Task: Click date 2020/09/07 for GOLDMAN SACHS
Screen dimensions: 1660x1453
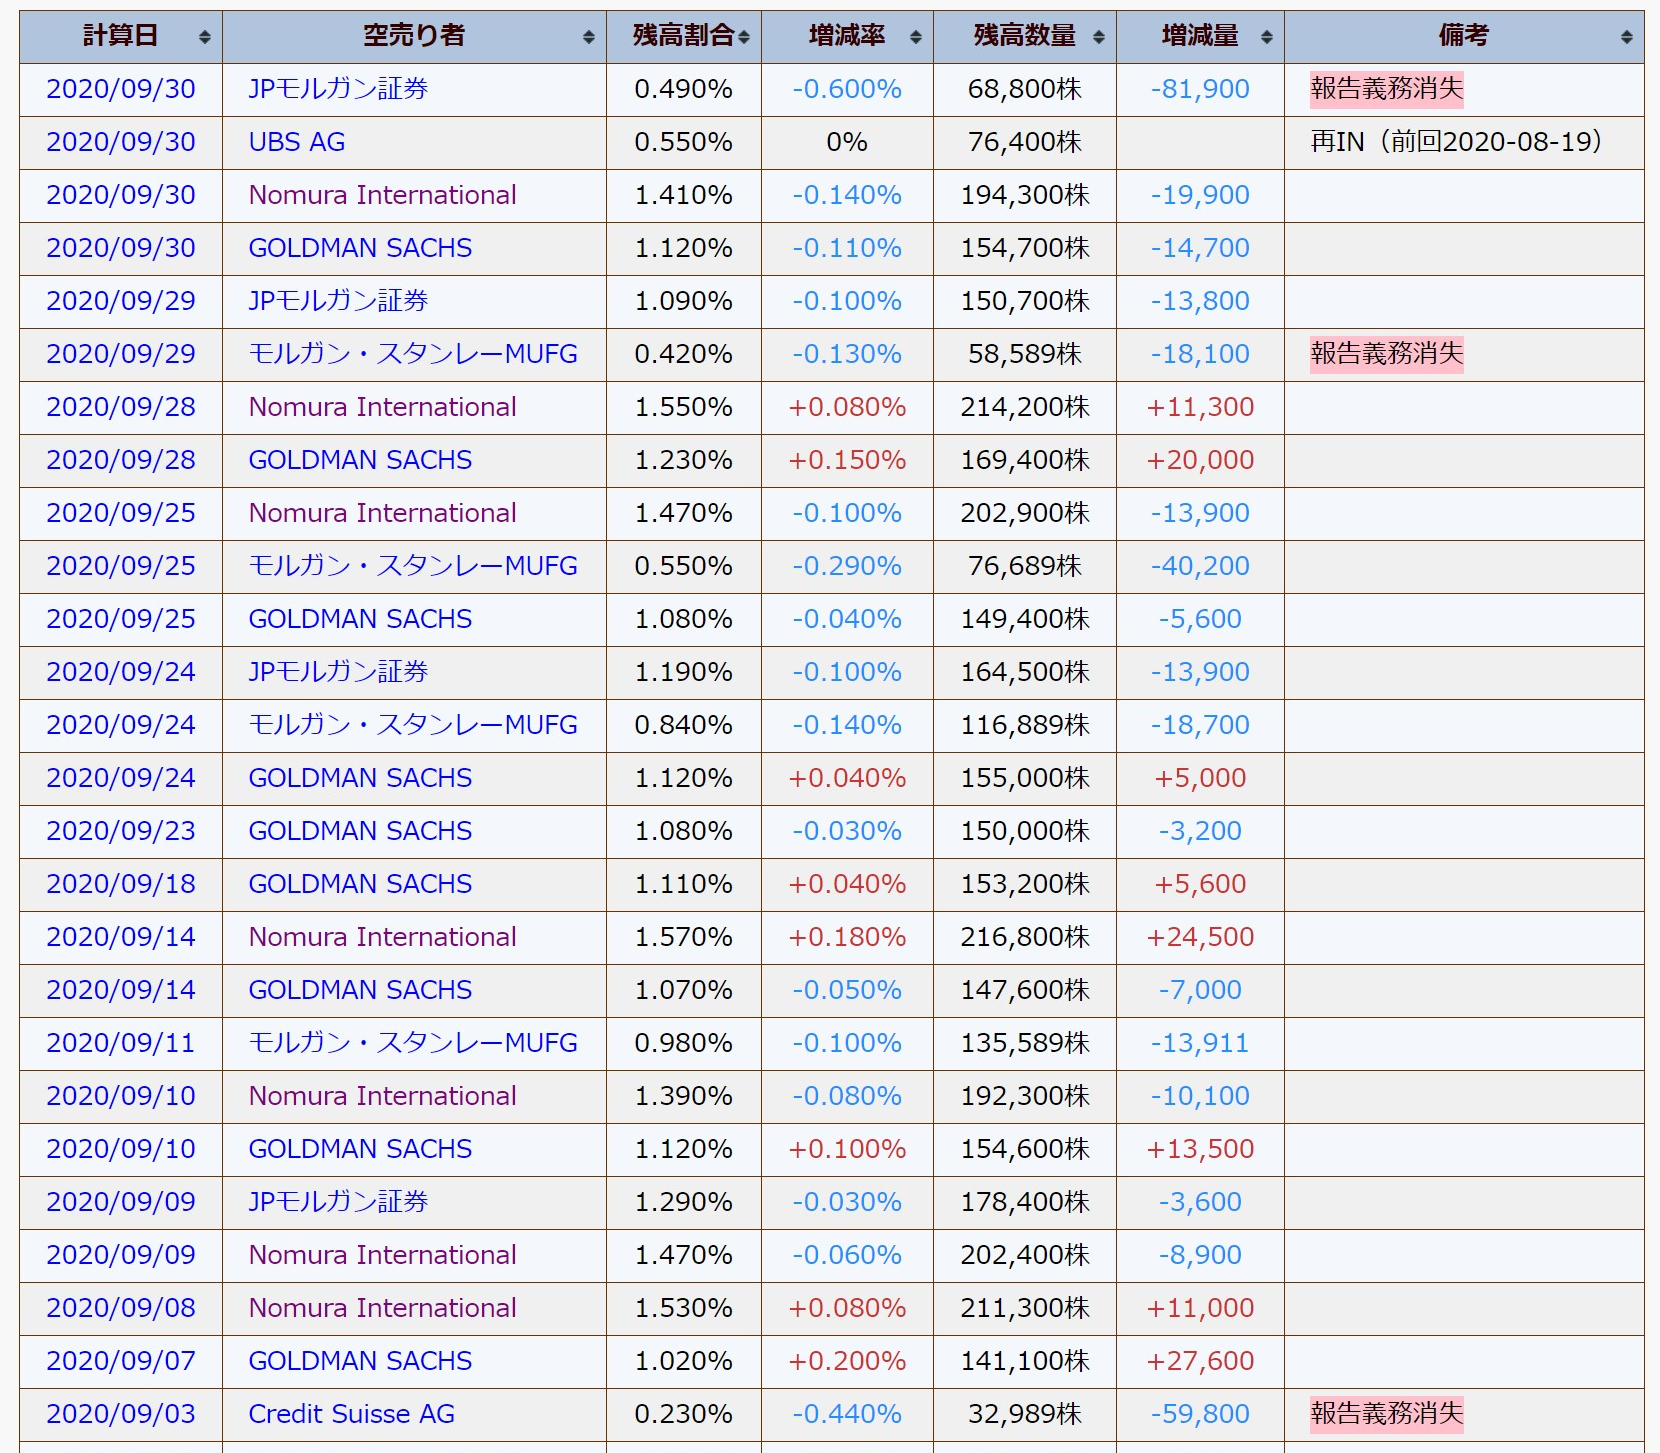Action: point(121,1361)
